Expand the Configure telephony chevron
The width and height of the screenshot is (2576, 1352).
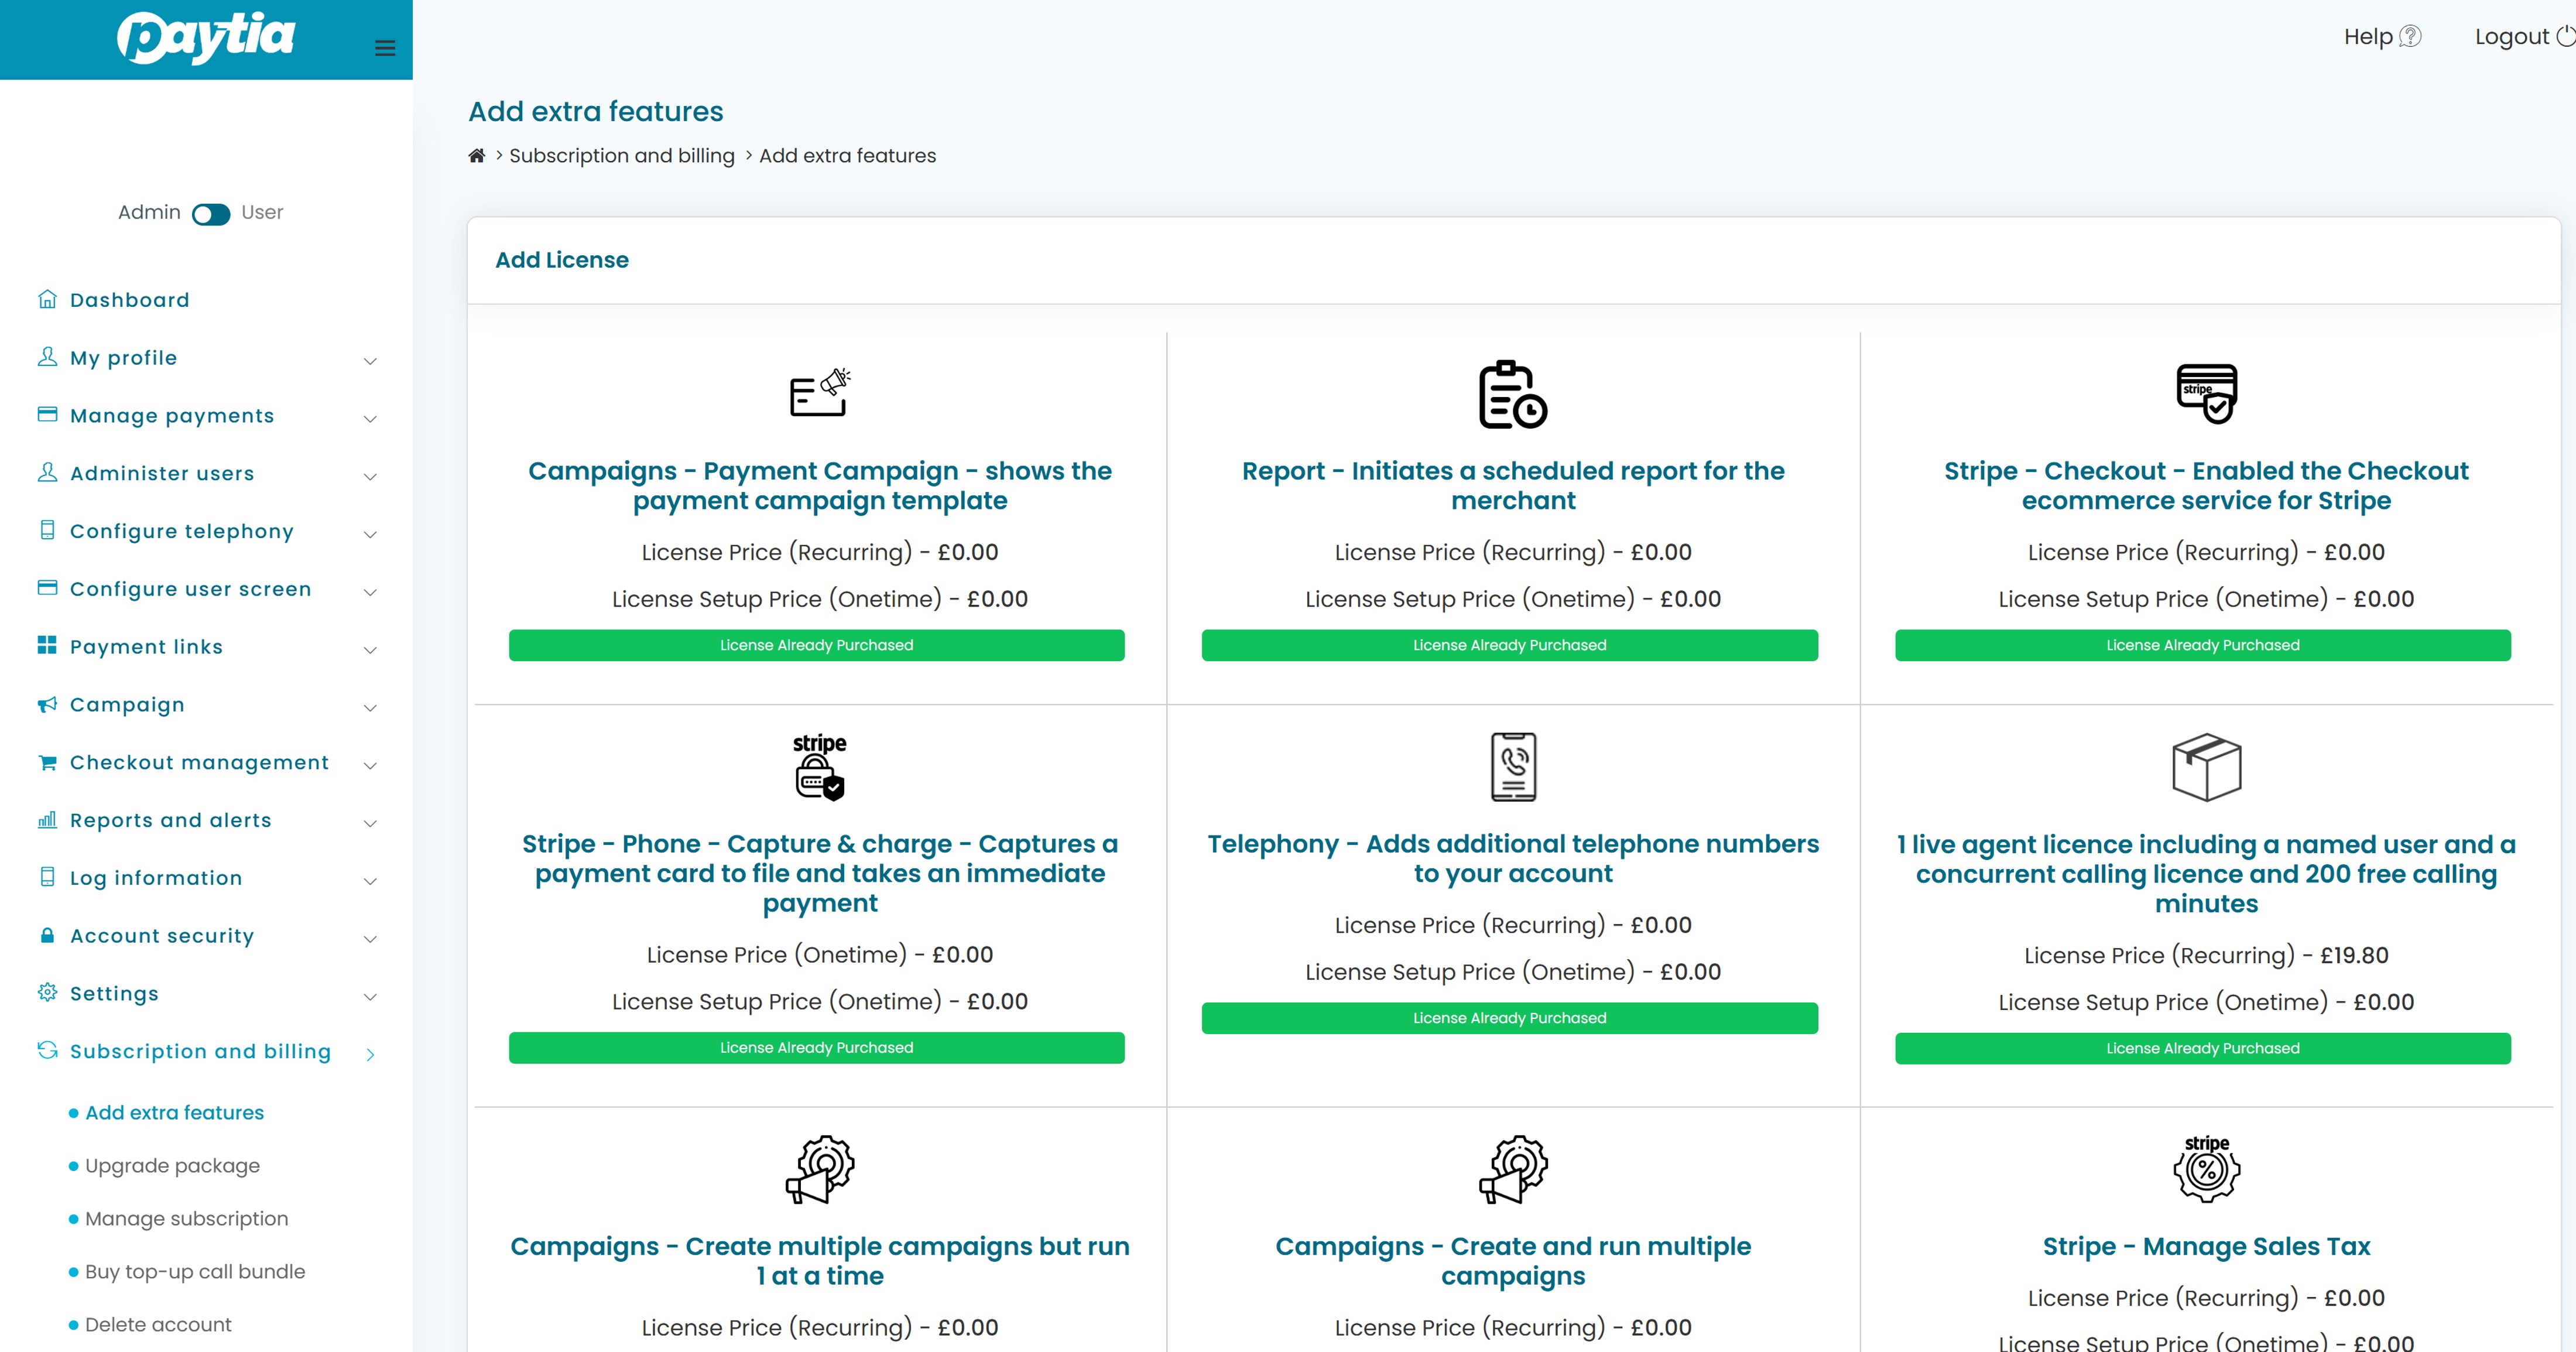tap(370, 534)
